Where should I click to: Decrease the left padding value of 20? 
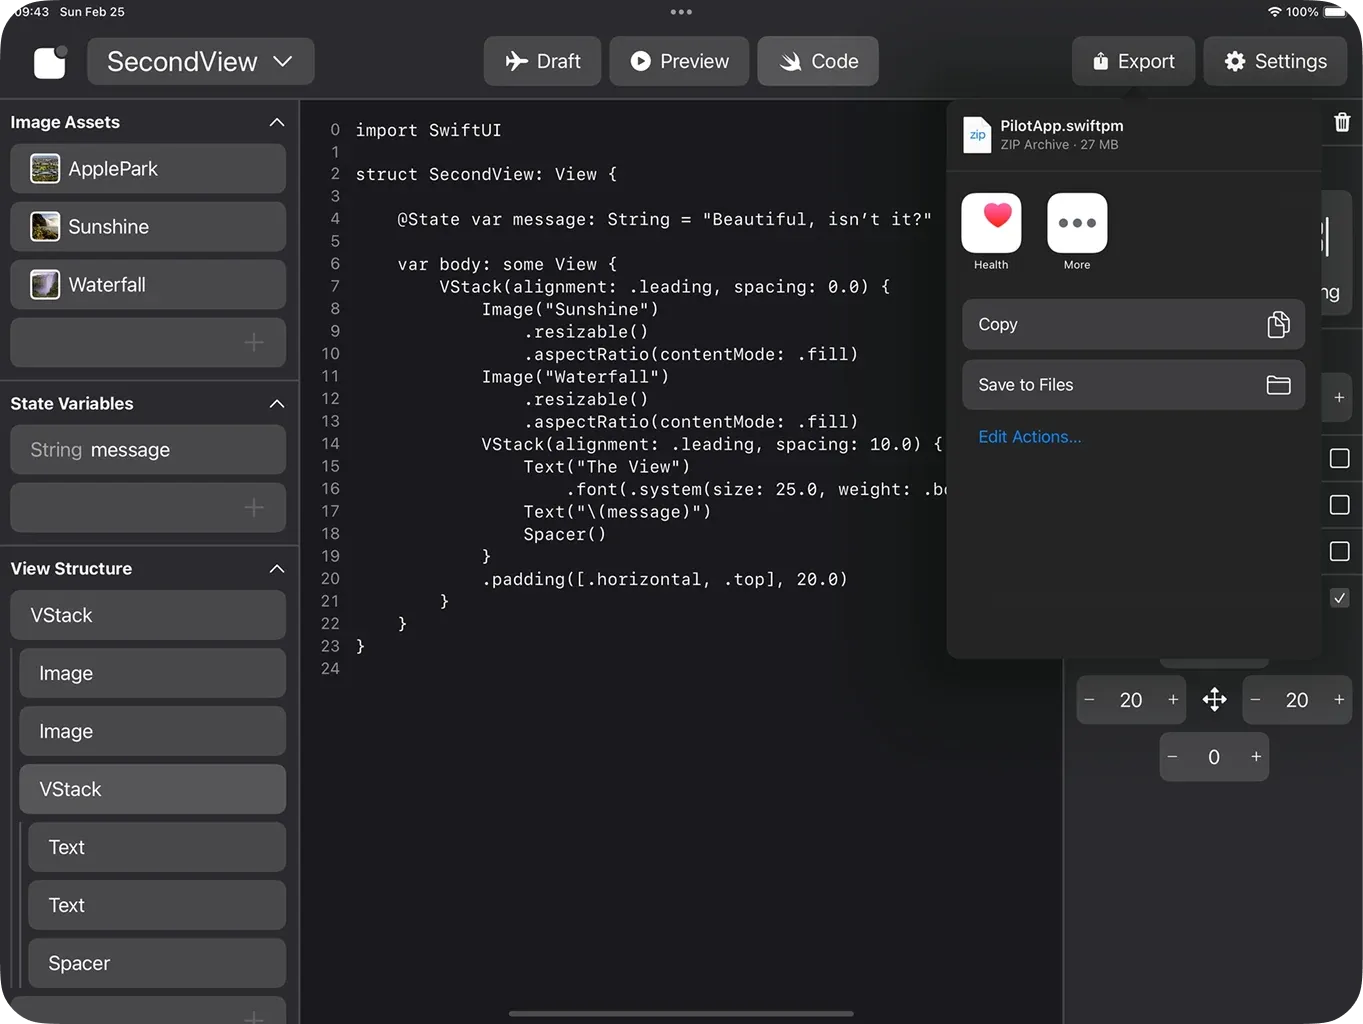coord(1090,700)
